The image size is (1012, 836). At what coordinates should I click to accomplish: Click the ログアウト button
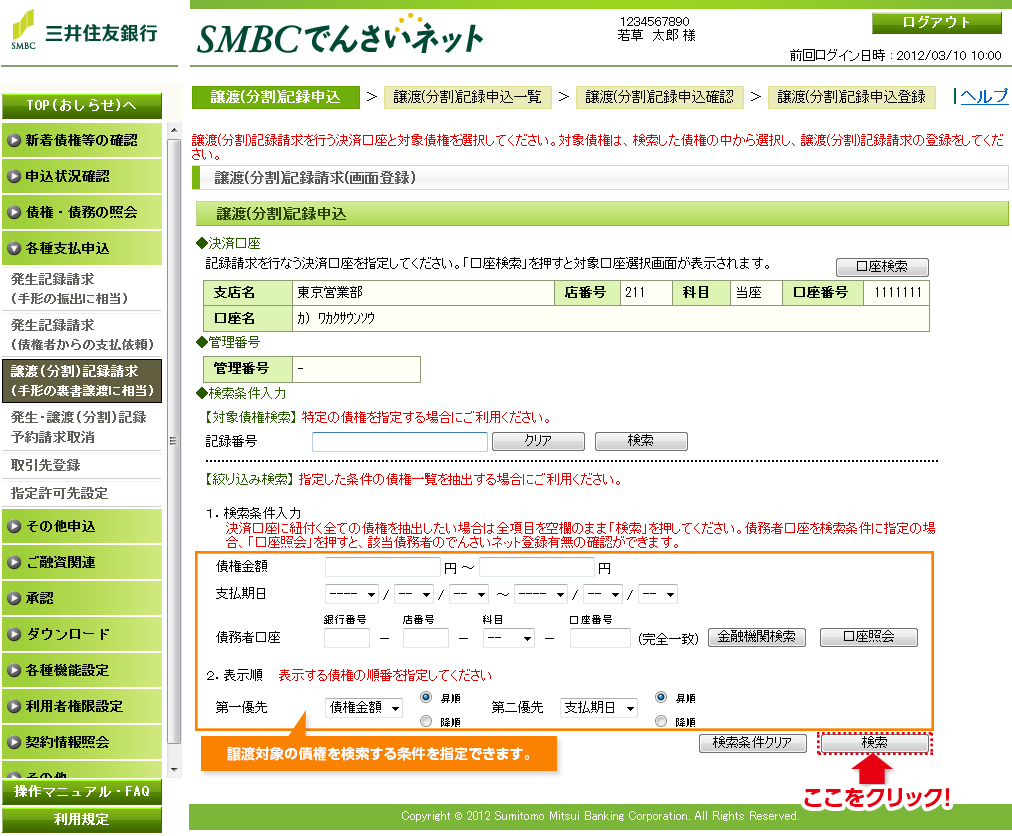(x=936, y=23)
